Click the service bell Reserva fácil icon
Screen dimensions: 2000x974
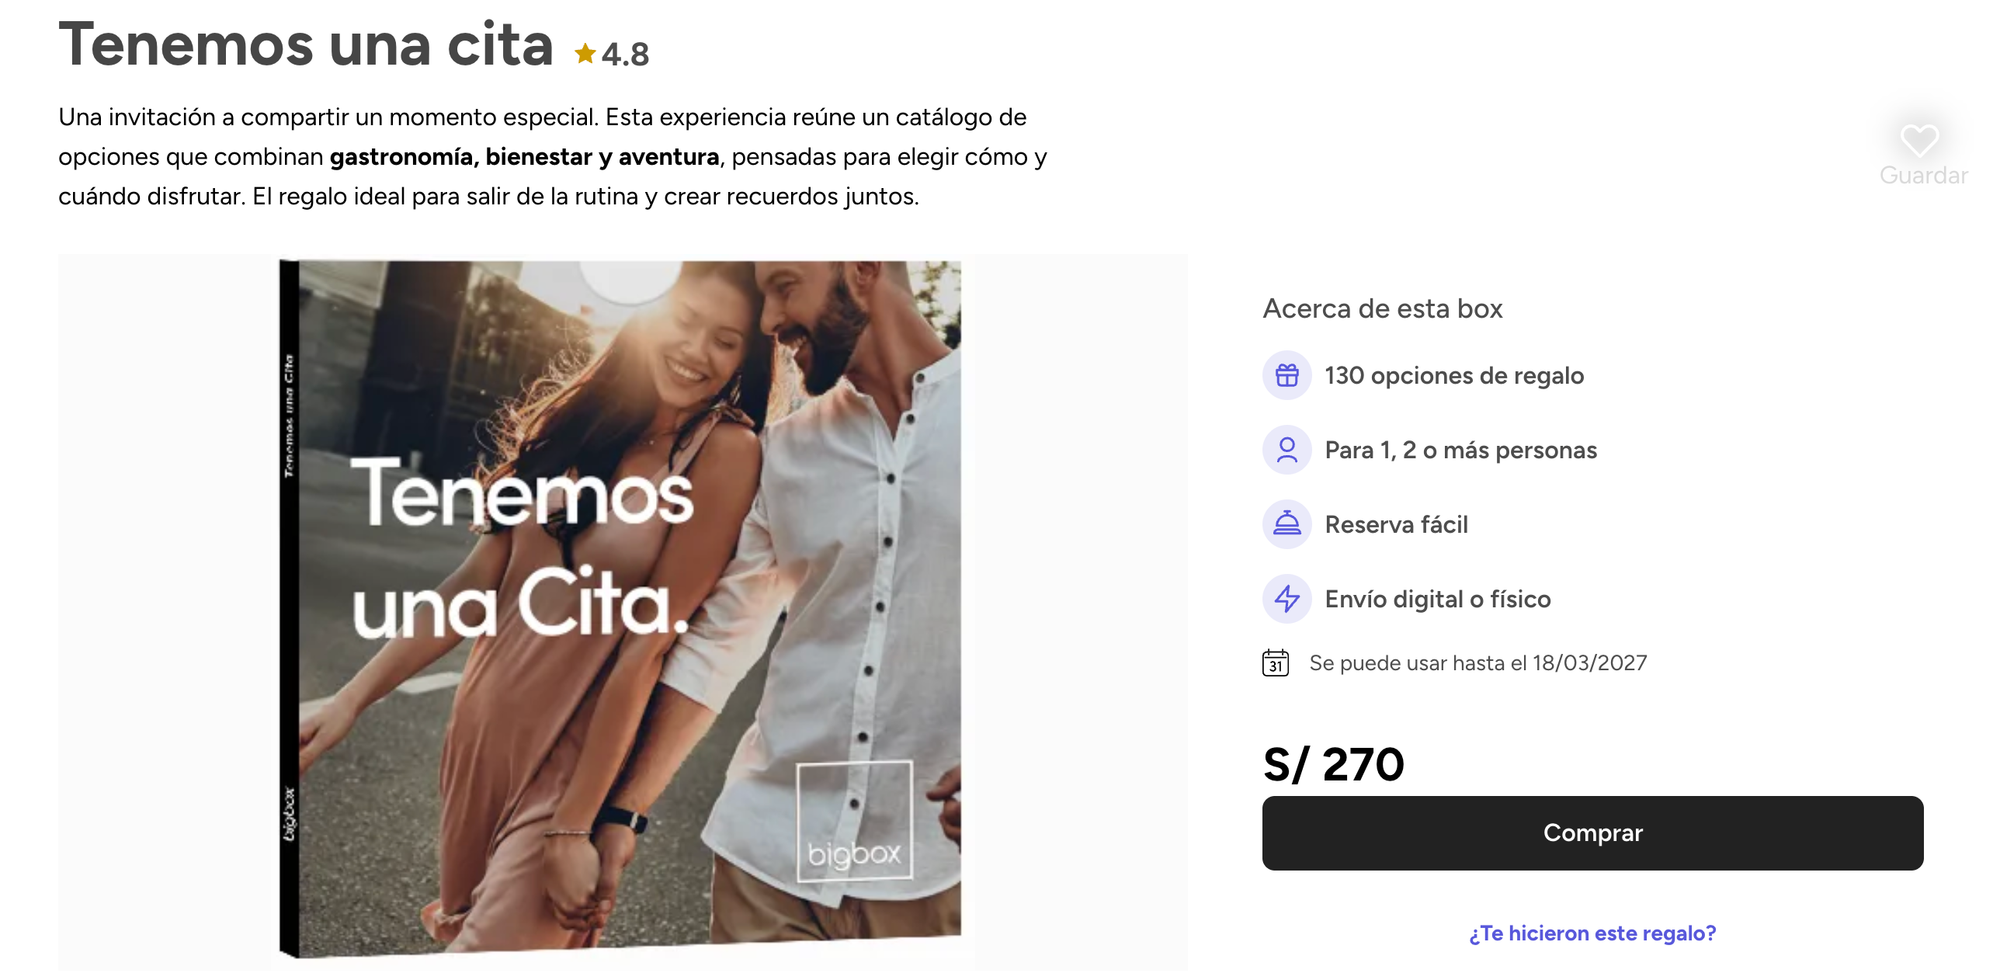tap(1287, 524)
